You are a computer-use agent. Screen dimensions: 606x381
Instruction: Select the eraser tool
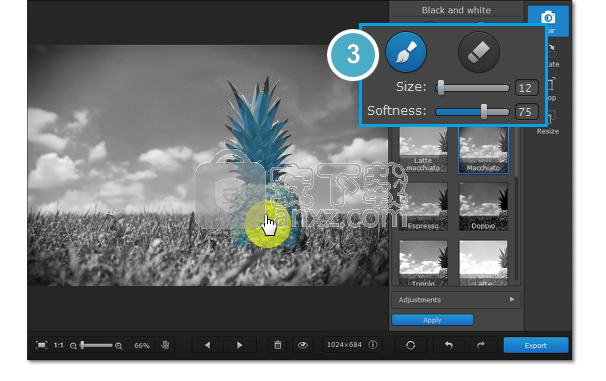pyautogui.click(x=478, y=52)
